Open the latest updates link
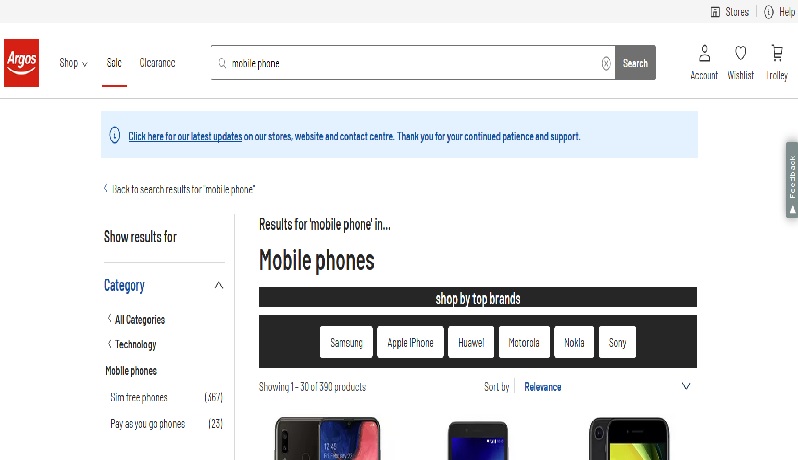798x460 pixels. [x=185, y=136]
